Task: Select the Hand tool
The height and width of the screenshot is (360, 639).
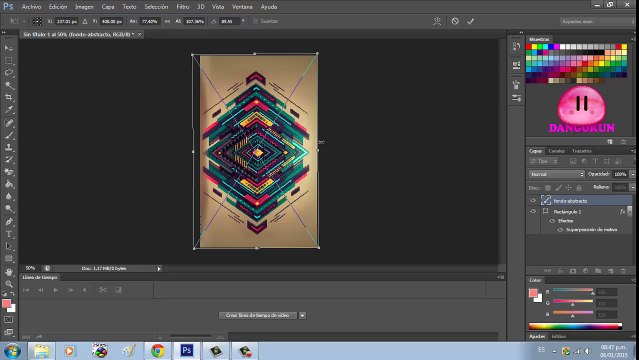Action: 9,272
